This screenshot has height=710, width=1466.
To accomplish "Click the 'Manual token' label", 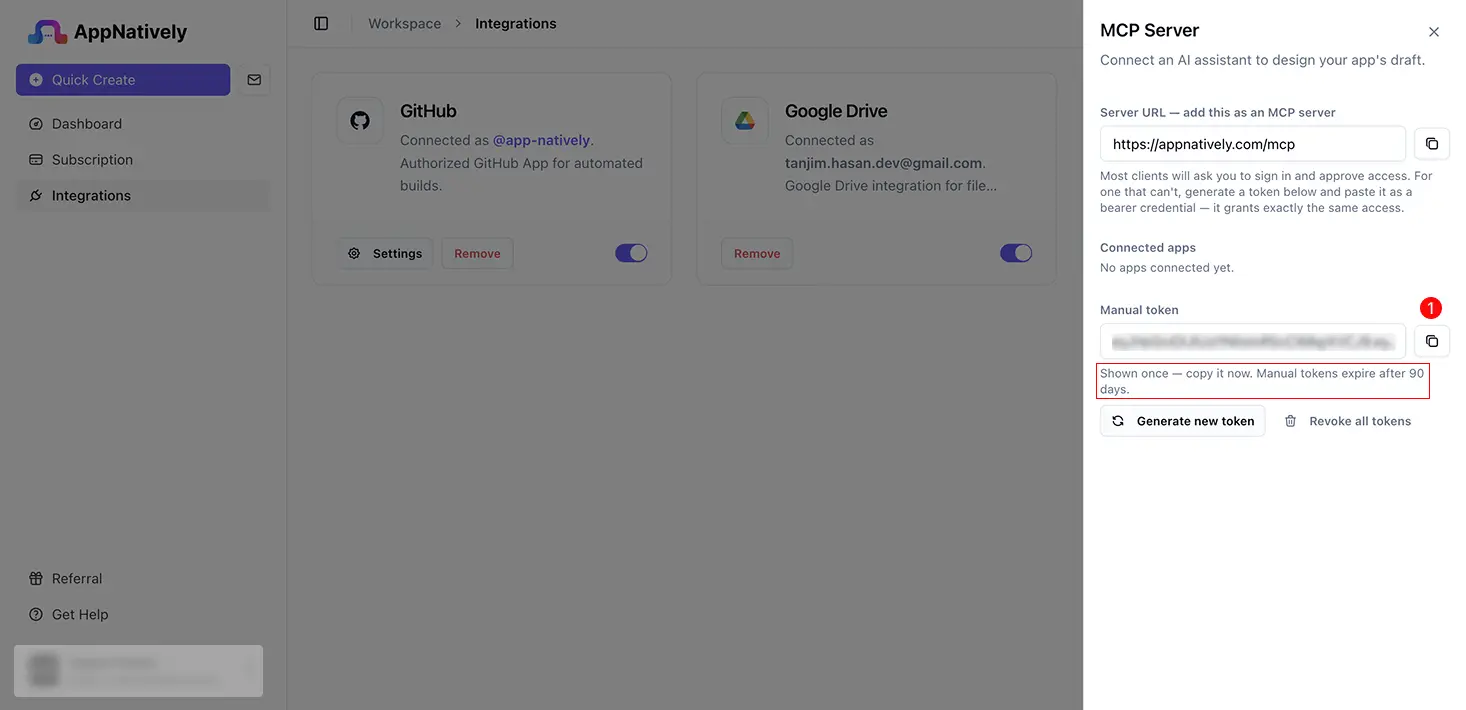I will [x=1139, y=310].
